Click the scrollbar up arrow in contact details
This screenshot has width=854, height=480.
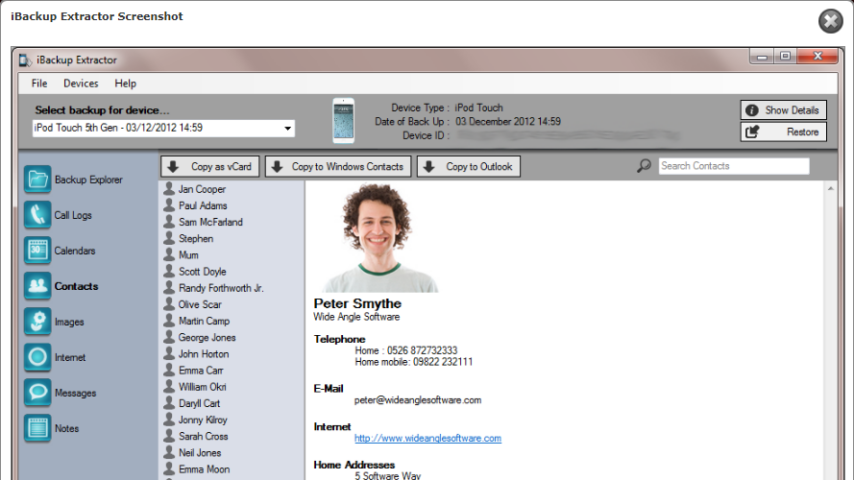(x=831, y=189)
